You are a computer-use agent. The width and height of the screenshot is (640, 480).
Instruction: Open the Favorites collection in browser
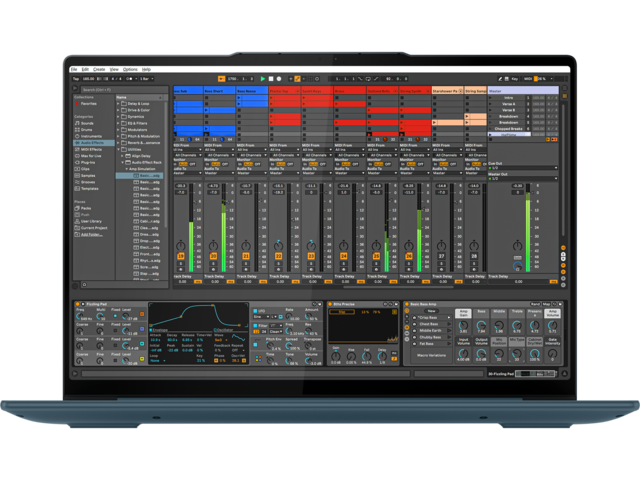pyautogui.click(x=88, y=103)
